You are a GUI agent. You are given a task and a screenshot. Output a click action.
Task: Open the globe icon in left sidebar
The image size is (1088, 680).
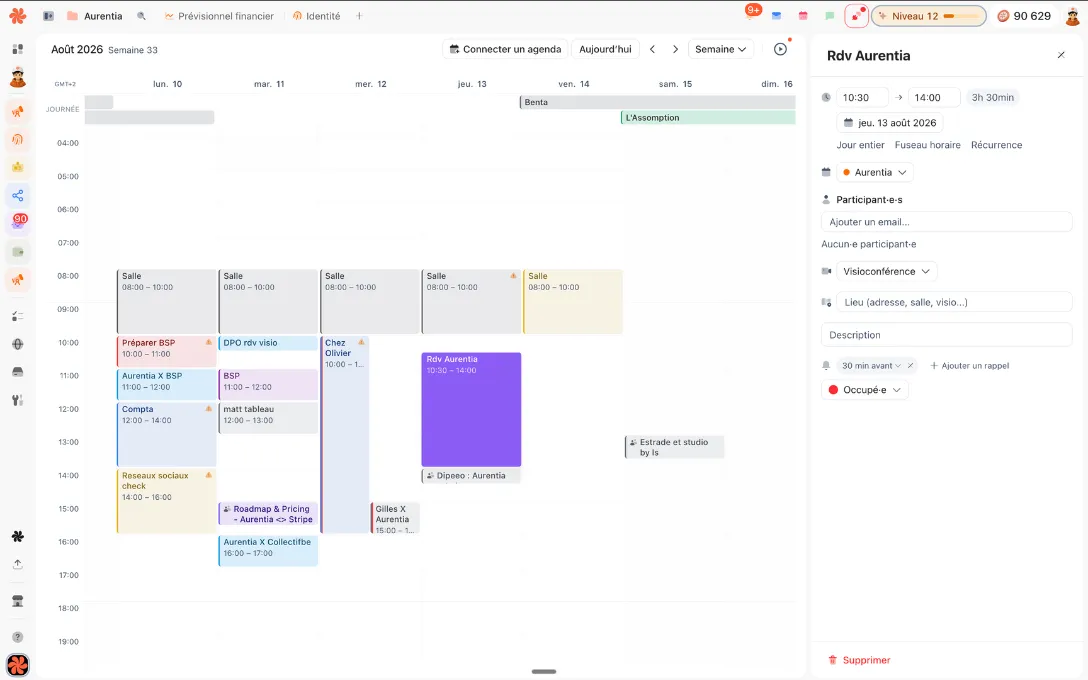pos(18,344)
